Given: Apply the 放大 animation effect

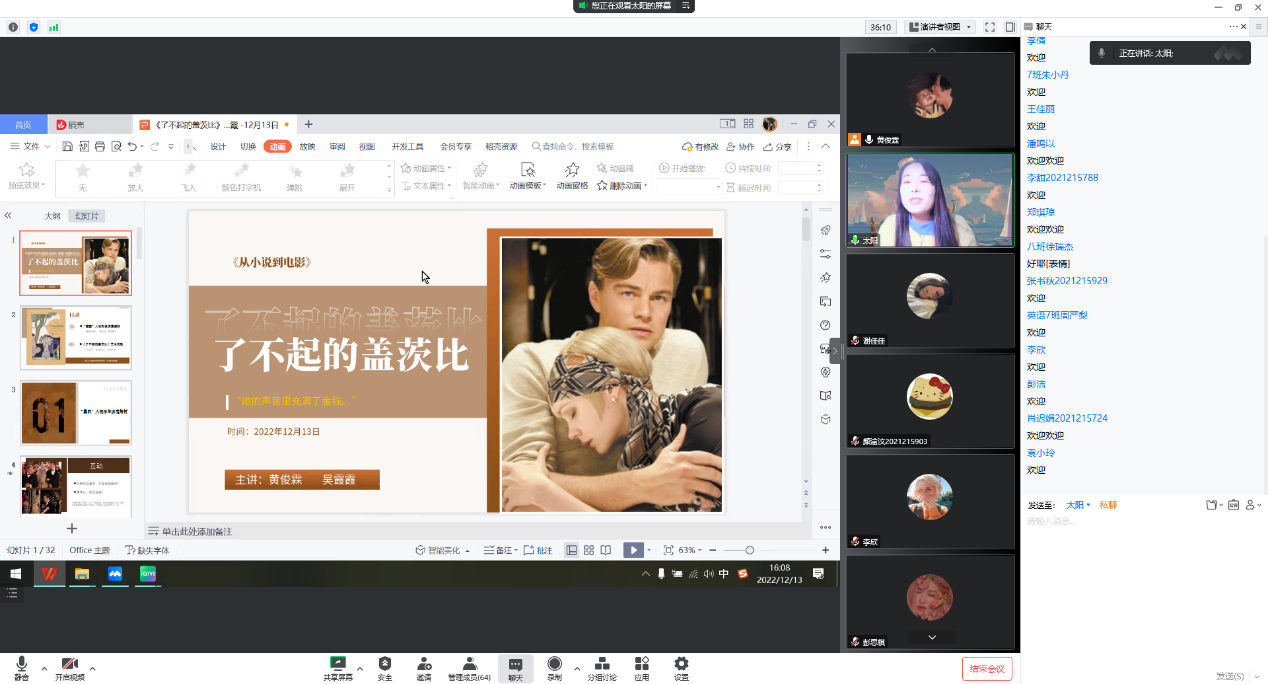Looking at the screenshot, I should tap(135, 177).
